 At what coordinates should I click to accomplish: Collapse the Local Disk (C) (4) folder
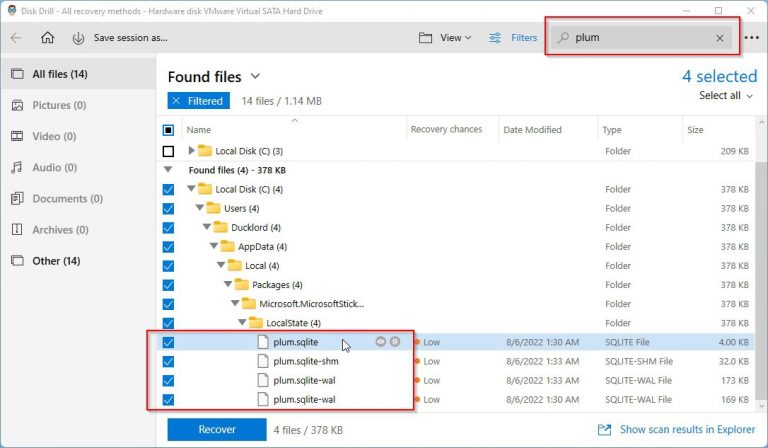(192, 188)
